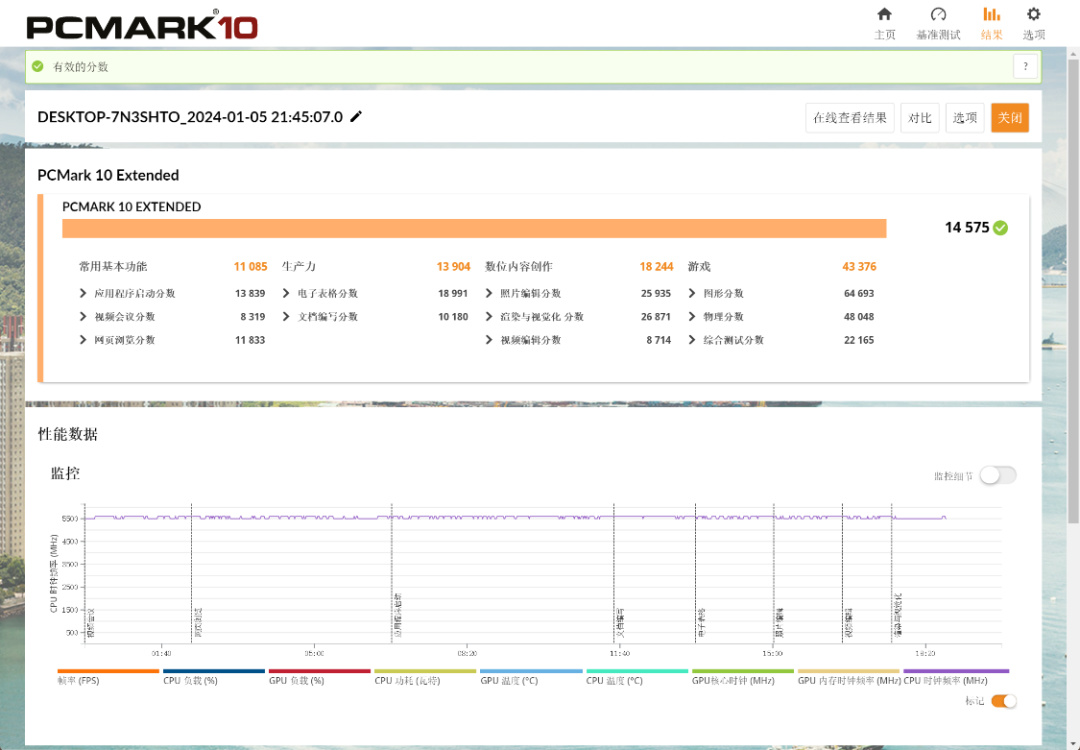This screenshot has height=750, width=1080.
Task: Expand 物理分数 row
Action: (x=692, y=317)
